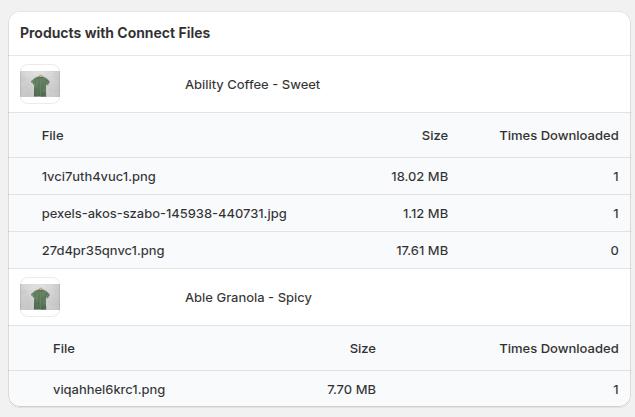635x417 pixels.
Task: Click the Products with Connect Files heading
Action: click(115, 33)
